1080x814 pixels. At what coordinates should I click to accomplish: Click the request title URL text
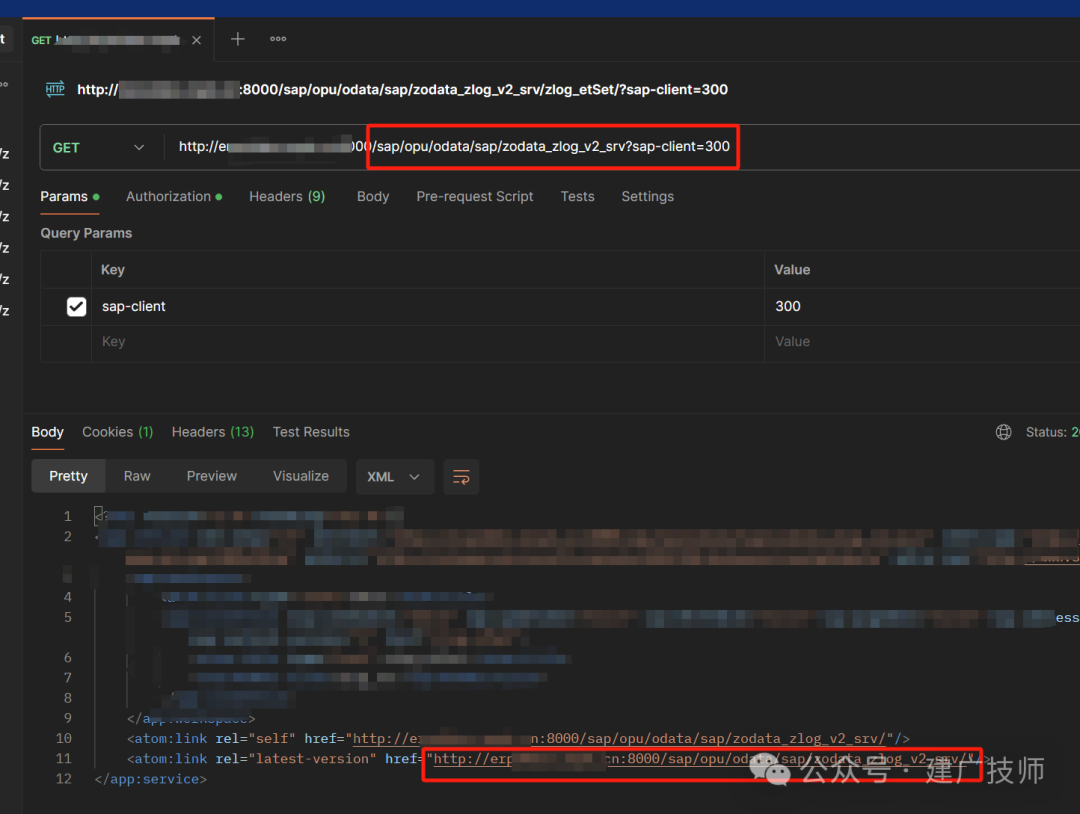coord(402,90)
